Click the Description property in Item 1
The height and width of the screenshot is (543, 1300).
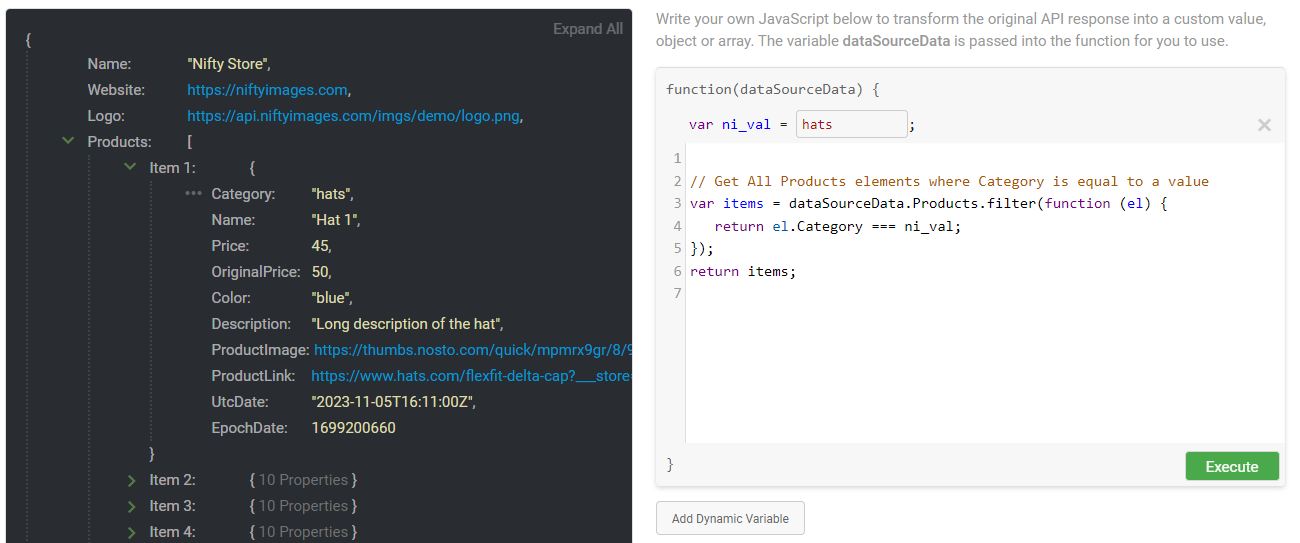251,324
